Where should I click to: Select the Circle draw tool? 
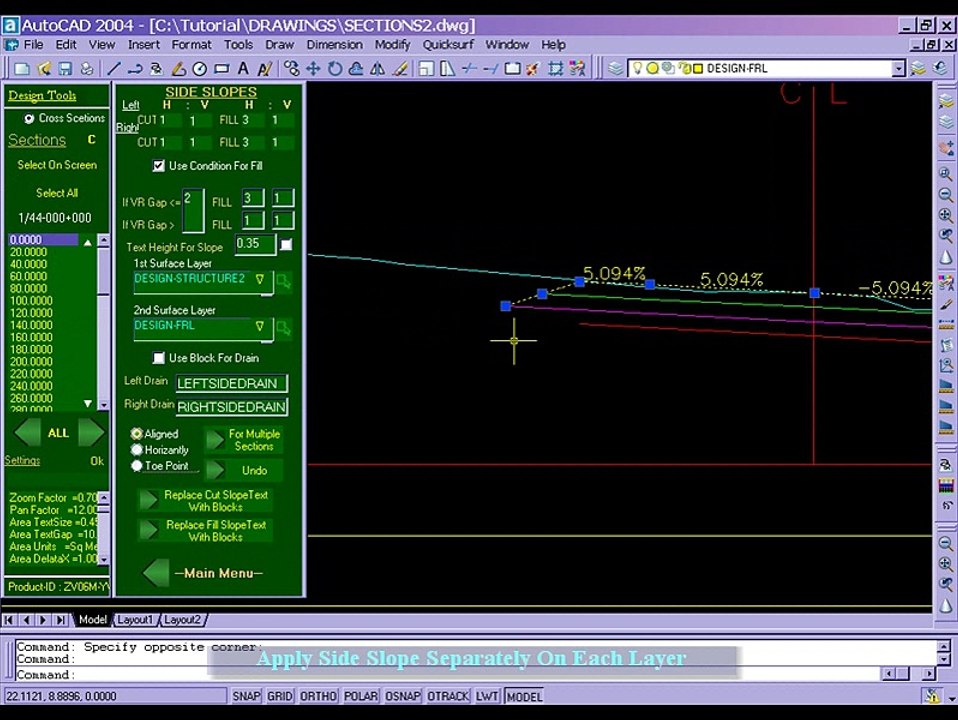(x=200, y=68)
